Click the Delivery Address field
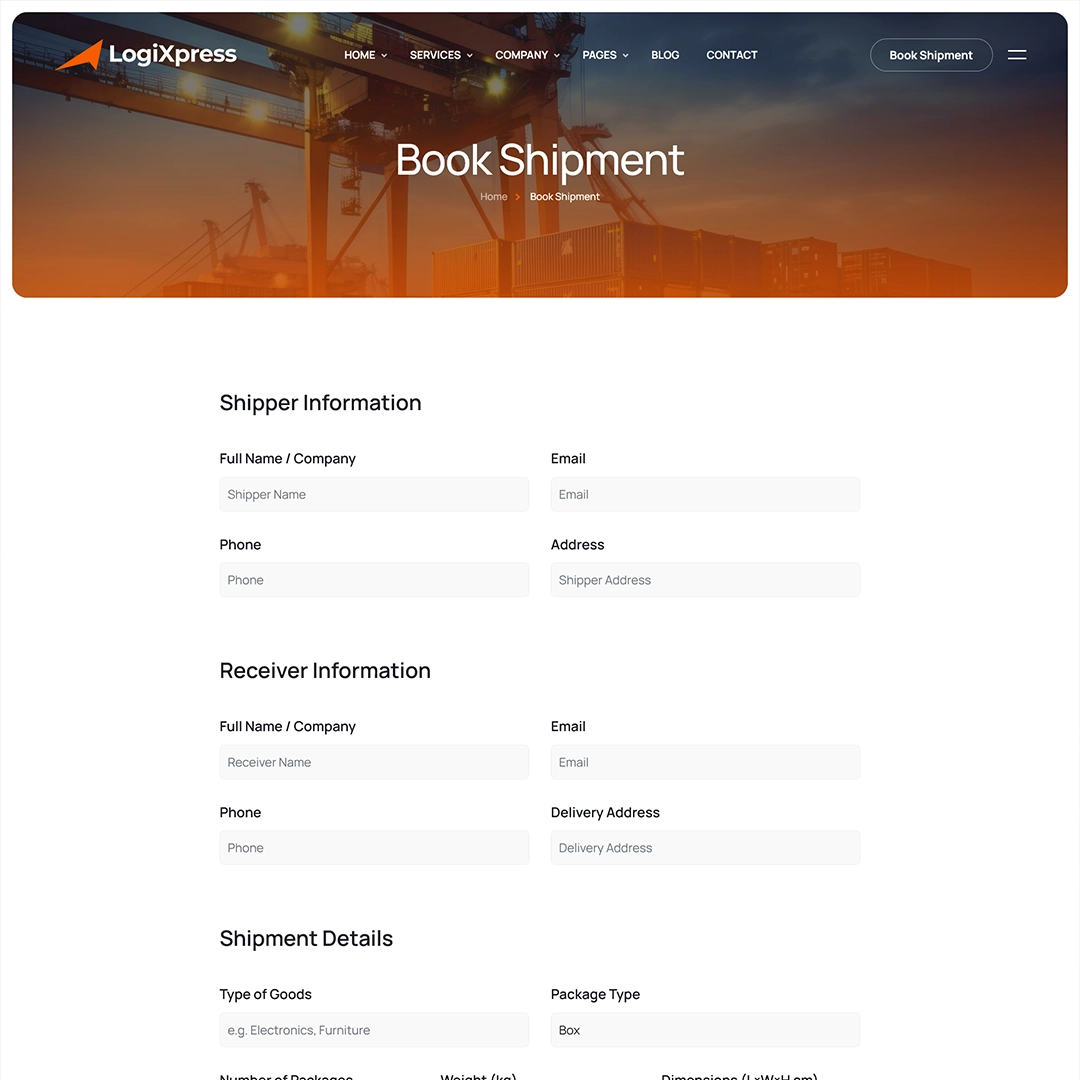Screen dimensions: 1080x1080 pos(705,848)
